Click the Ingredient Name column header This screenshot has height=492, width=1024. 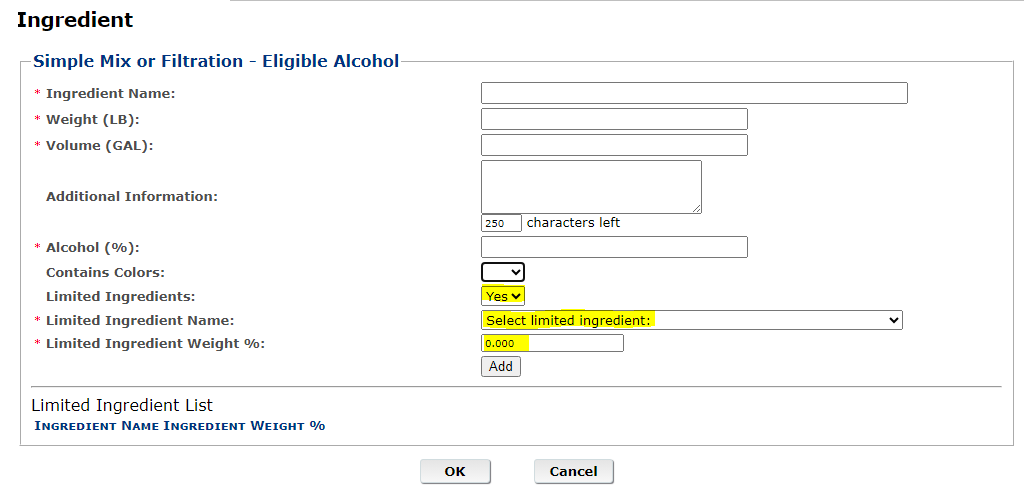pos(97,426)
